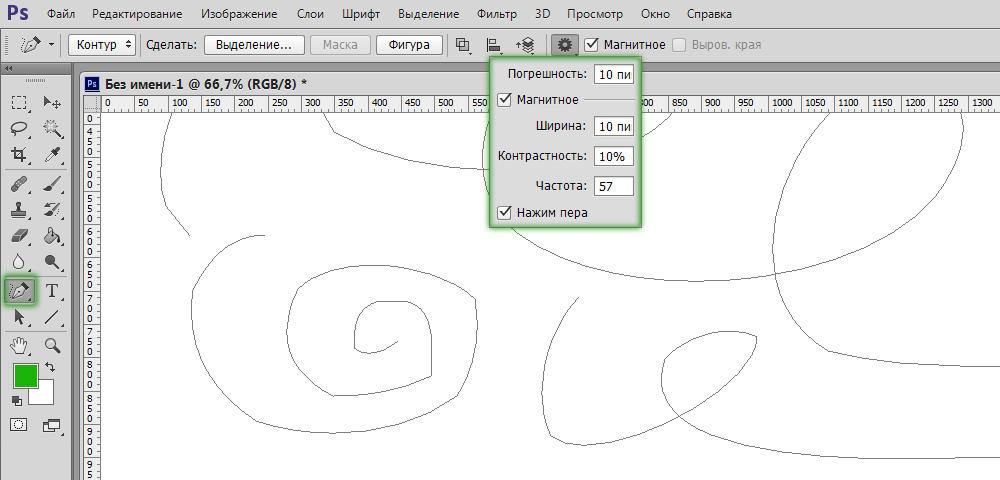Open the Окно menu
The image size is (1000, 480).
coord(655,13)
